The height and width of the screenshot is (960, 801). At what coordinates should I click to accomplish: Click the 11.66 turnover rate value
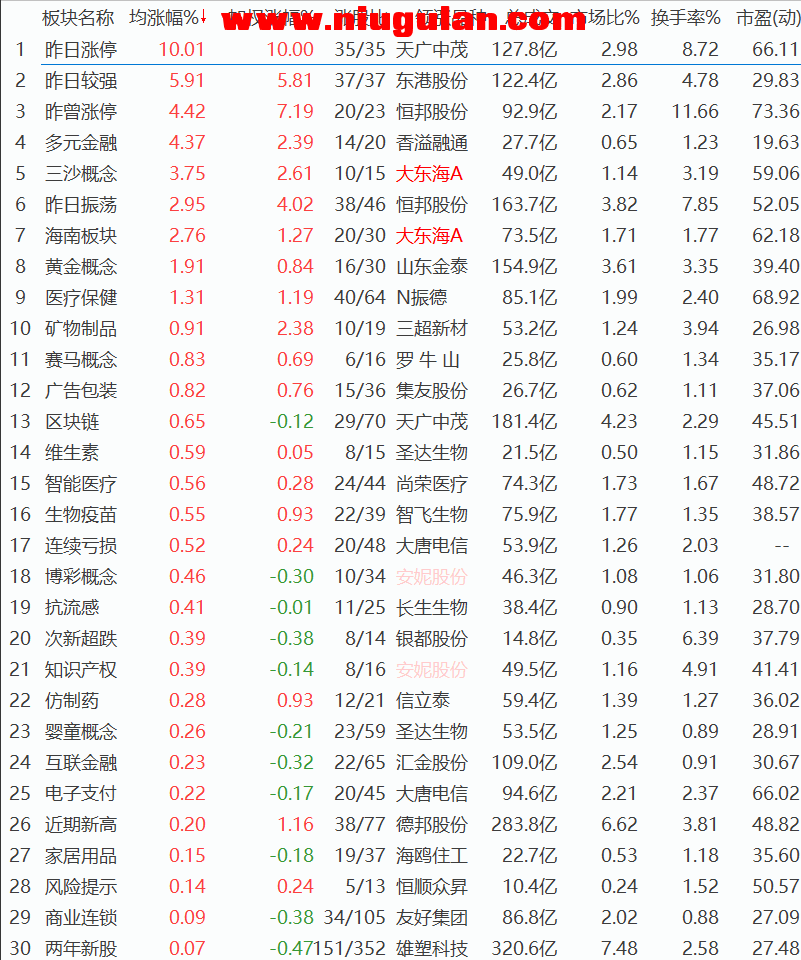click(694, 111)
